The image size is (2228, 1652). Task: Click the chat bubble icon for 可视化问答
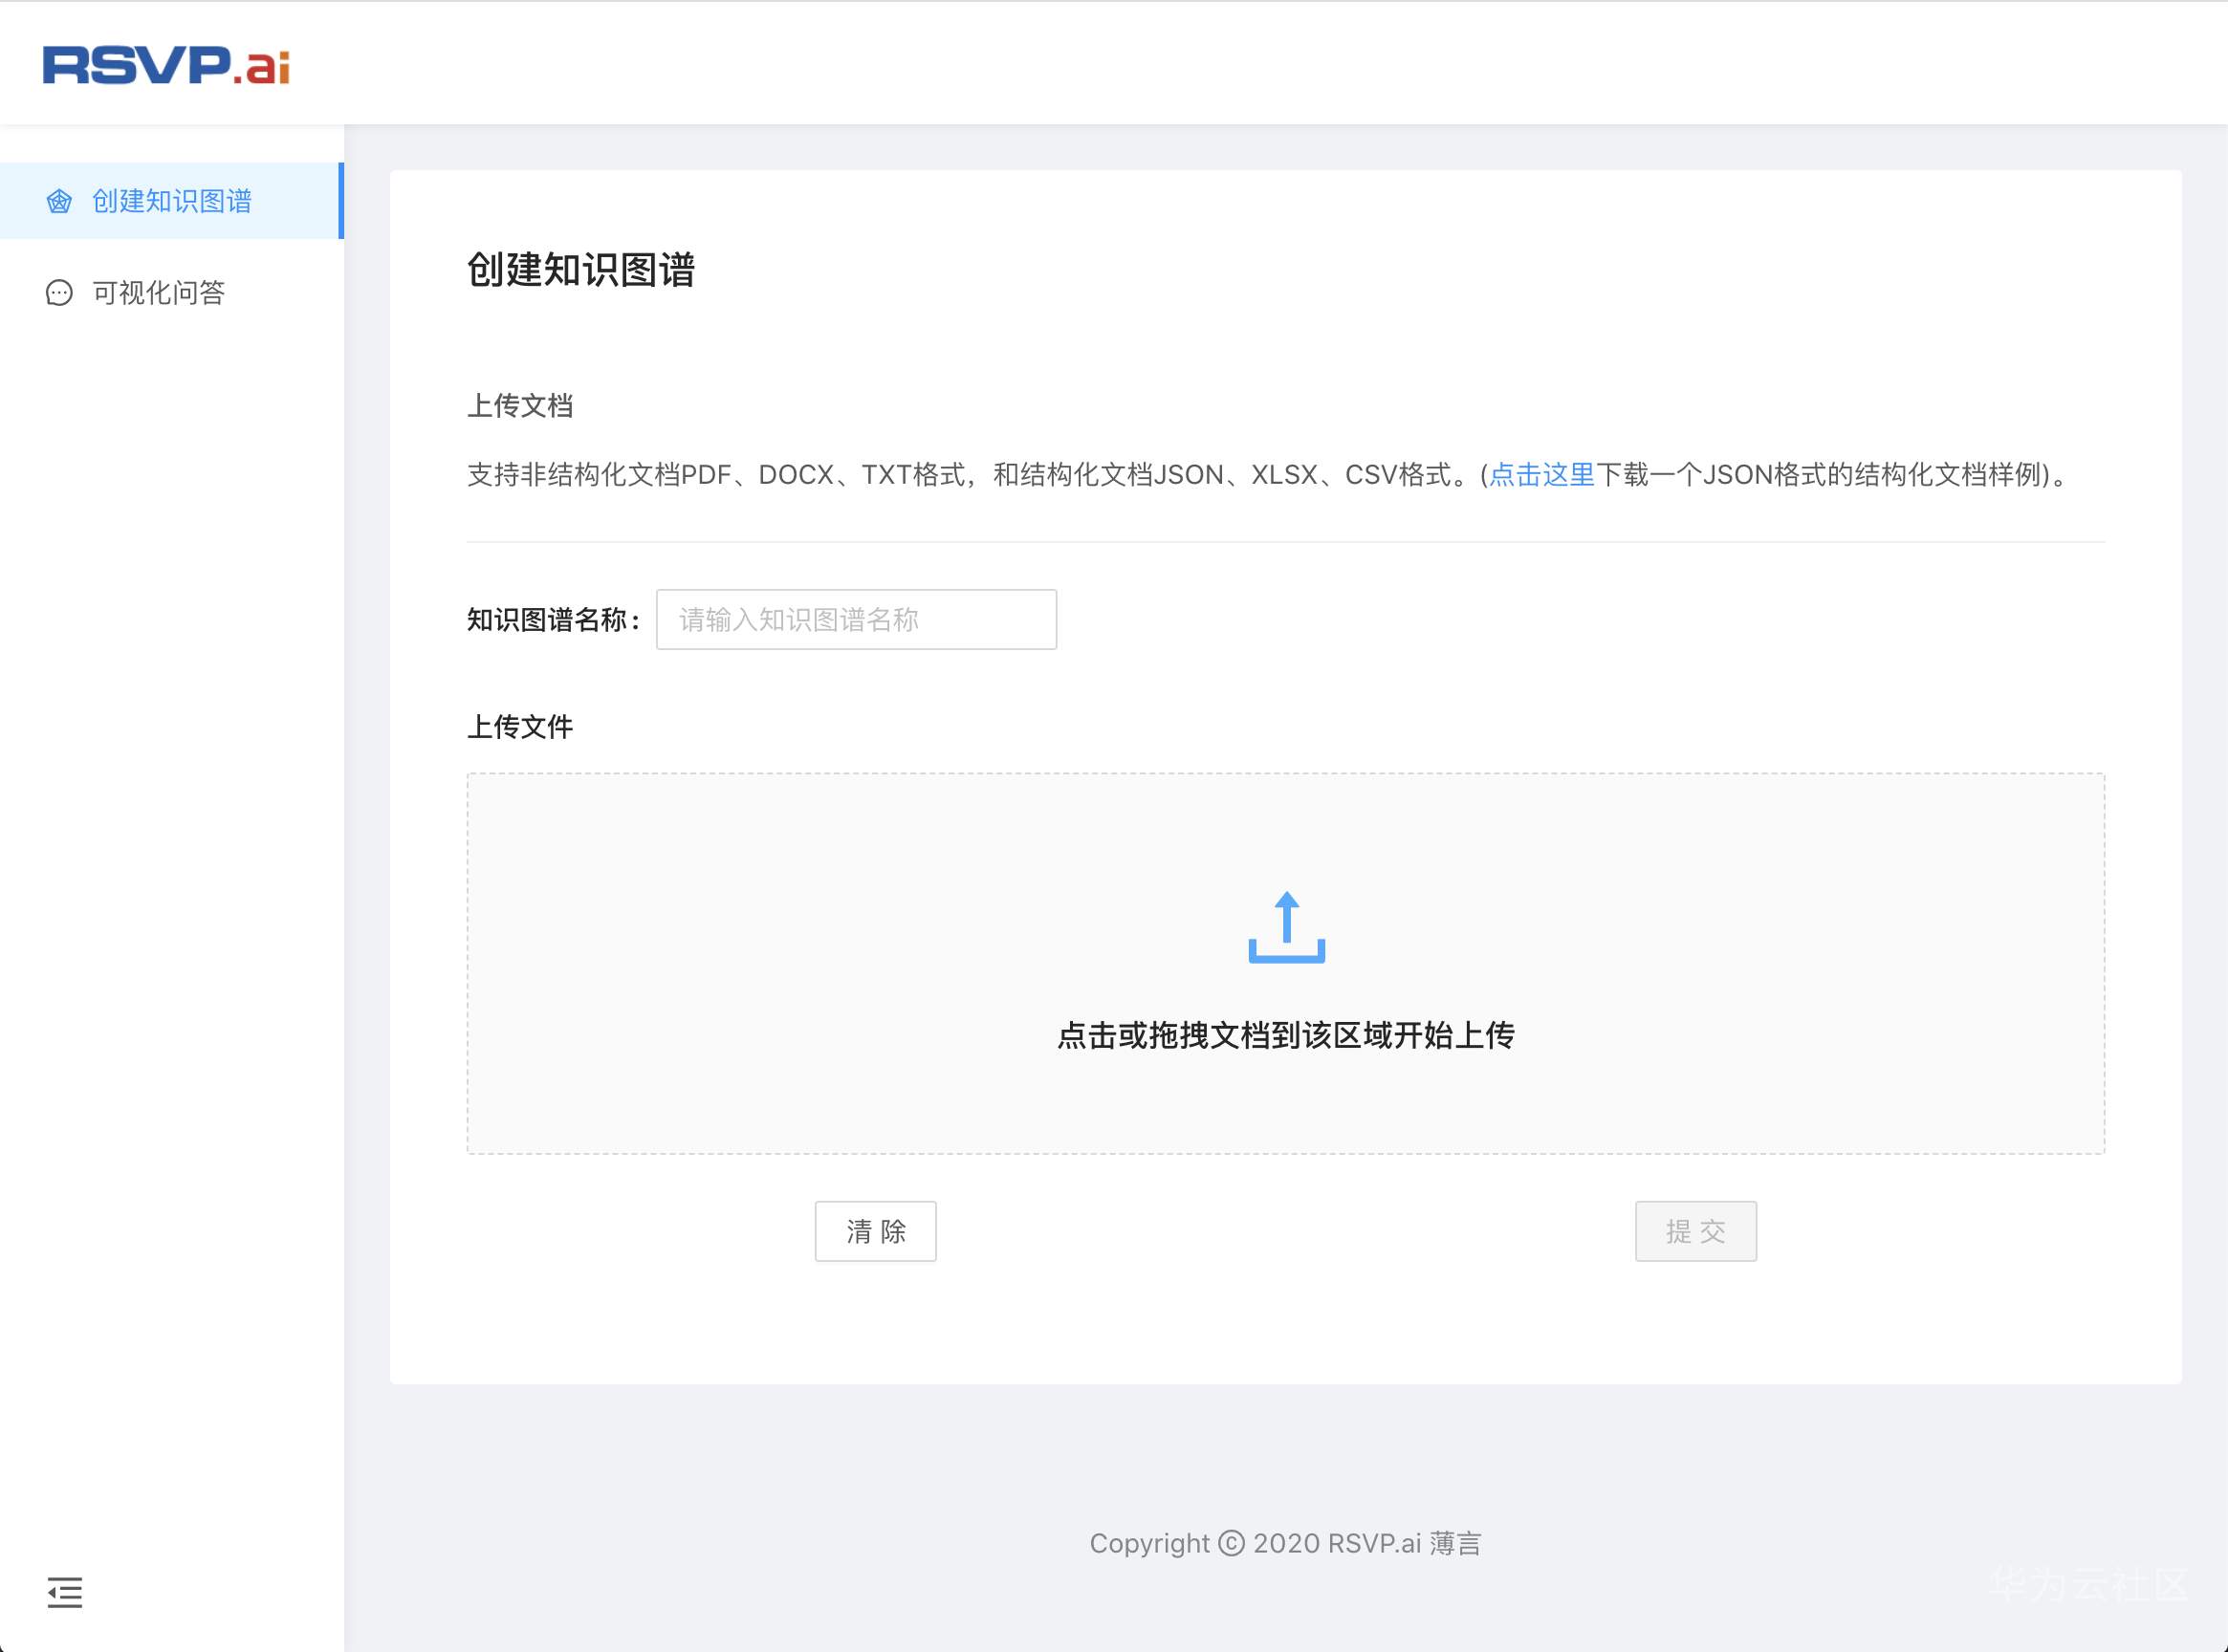[x=59, y=293]
